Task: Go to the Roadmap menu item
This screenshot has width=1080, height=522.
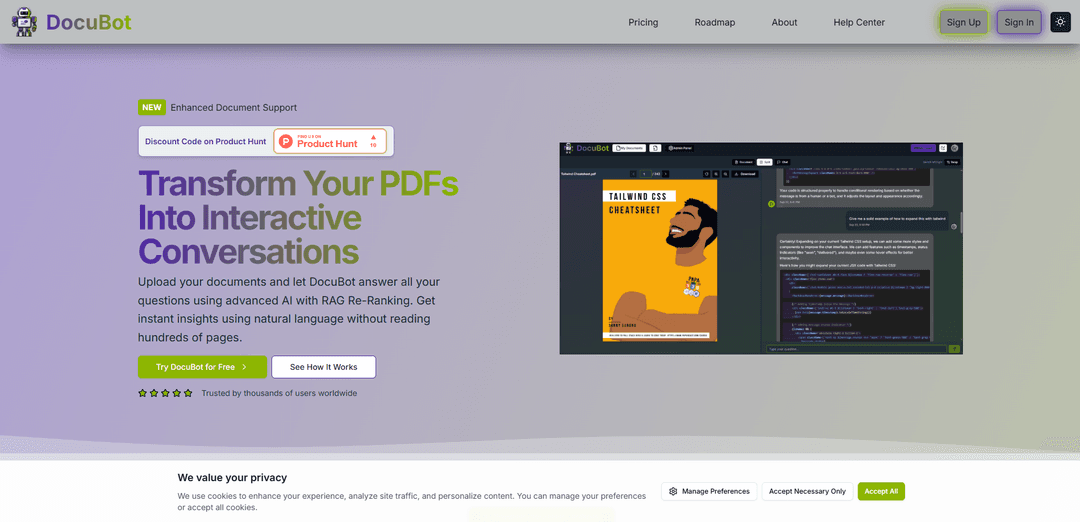Action: coord(714,22)
